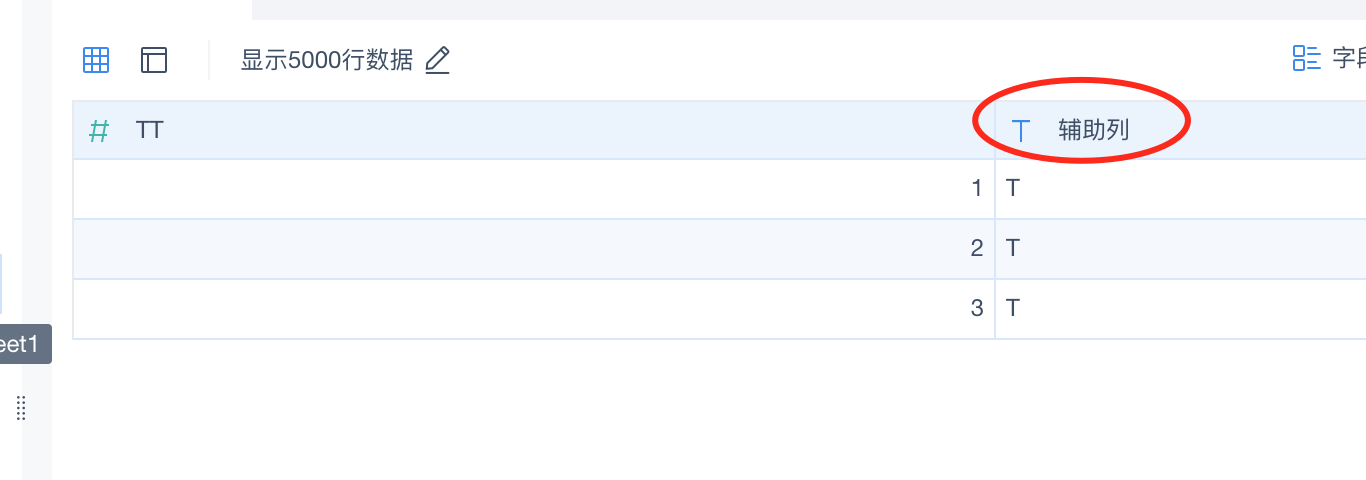Click the T text type icon of 辅助列
1366x480 pixels.
[x=1021, y=130]
